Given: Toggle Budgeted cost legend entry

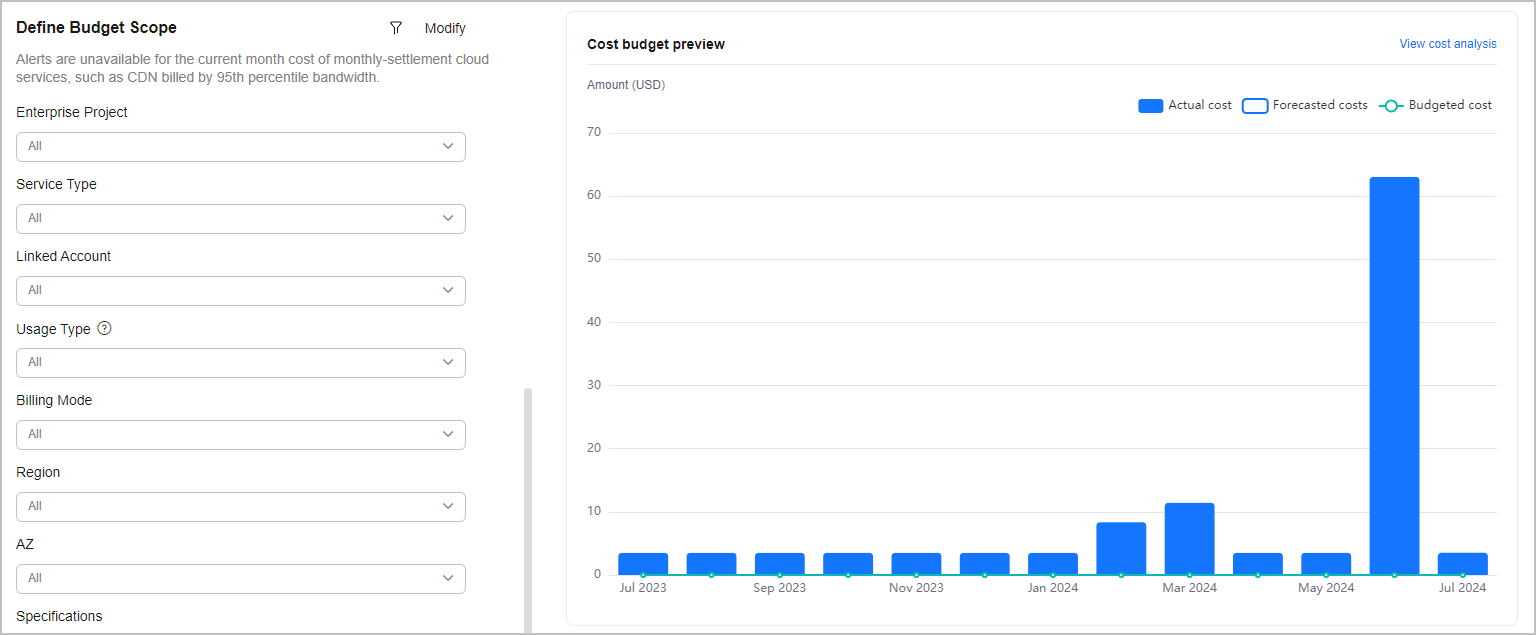Looking at the screenshot, I should coord(1435,105).
